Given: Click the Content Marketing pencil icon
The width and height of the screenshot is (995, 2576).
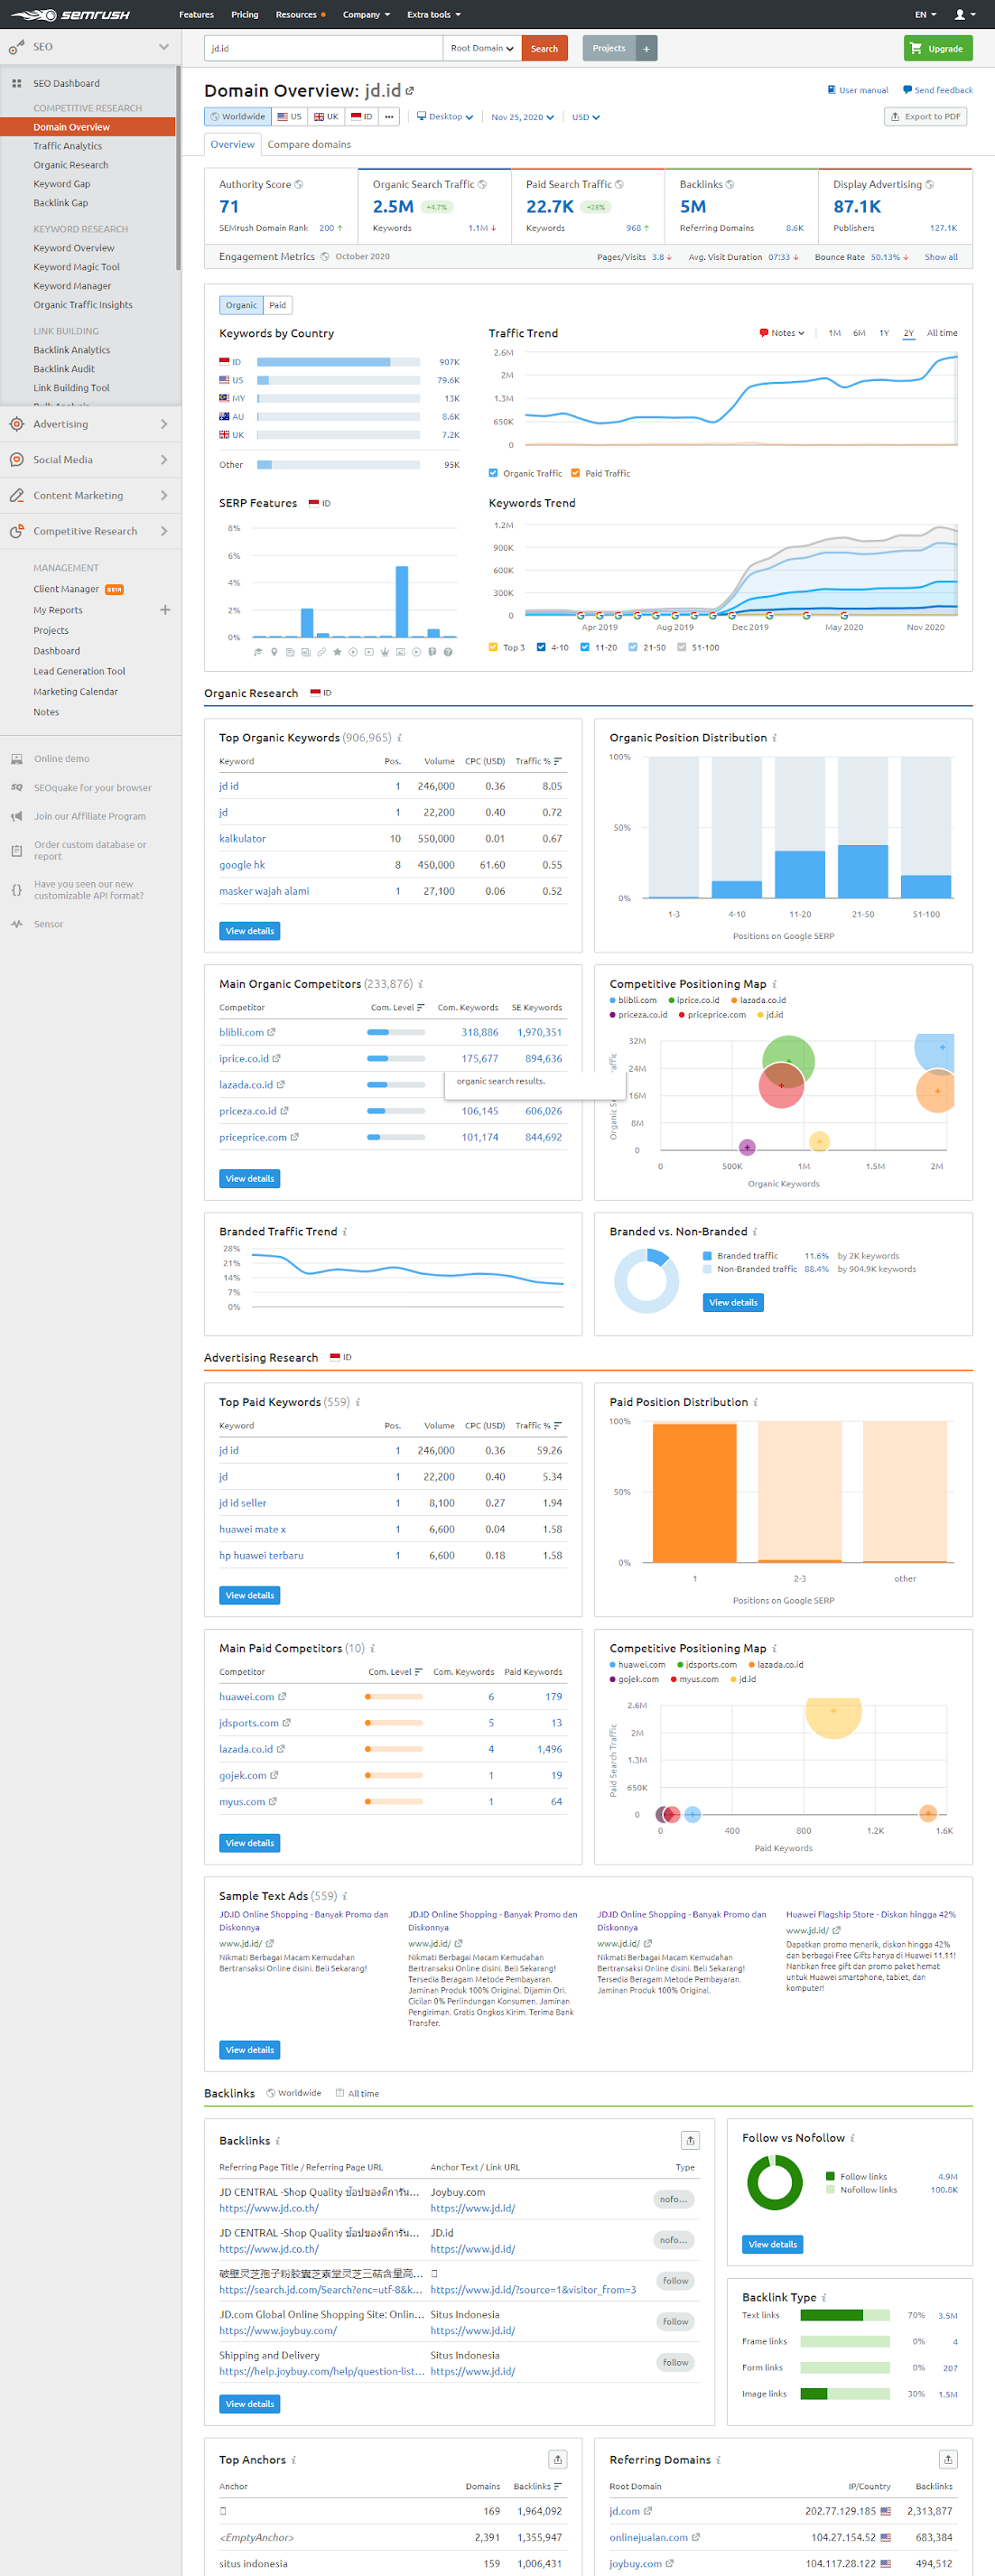Looking at the screenshot, I should (x=16, y=496).
